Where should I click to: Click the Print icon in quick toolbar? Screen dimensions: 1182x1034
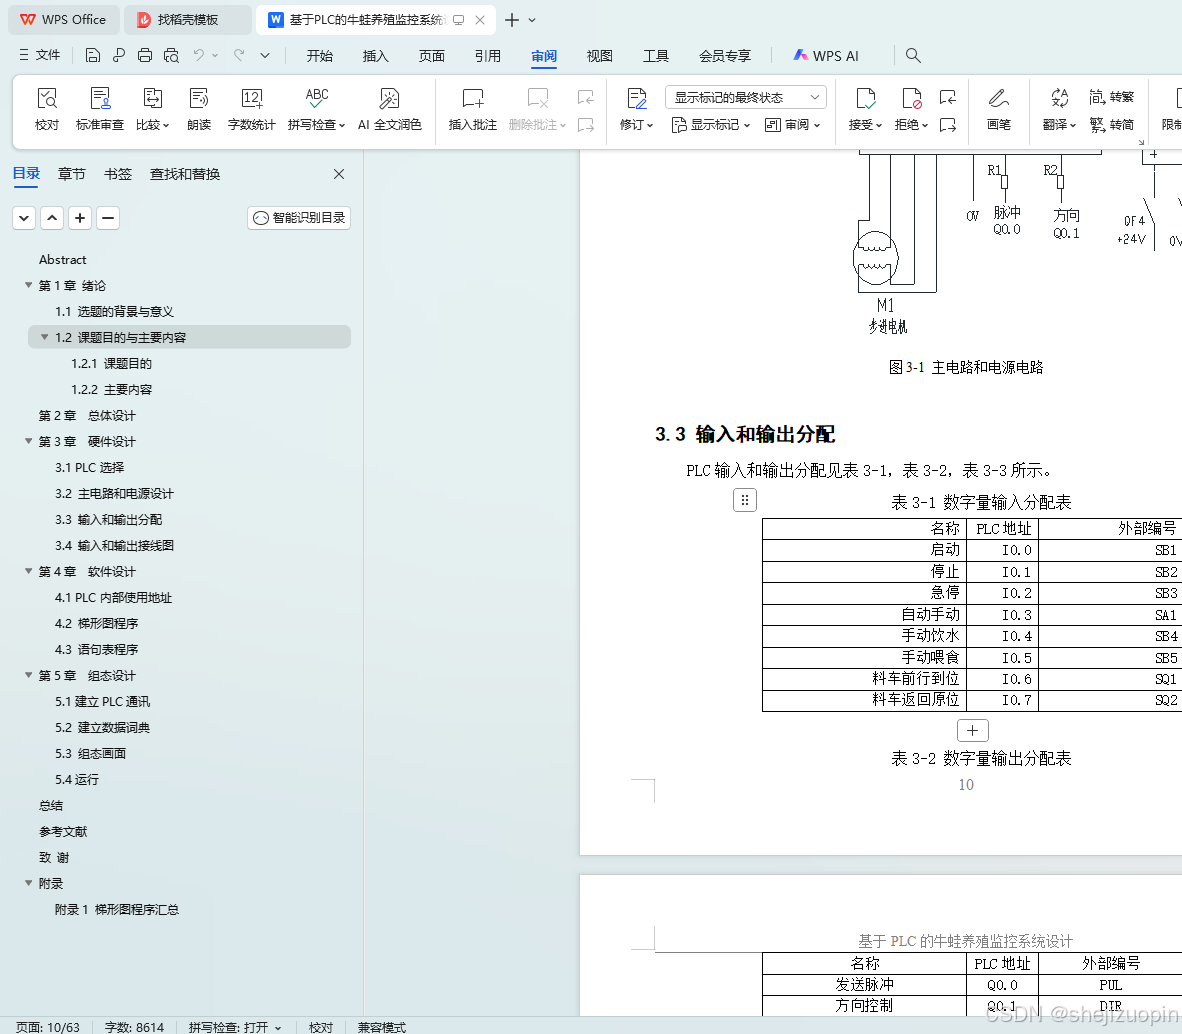(x=145, y=55)
